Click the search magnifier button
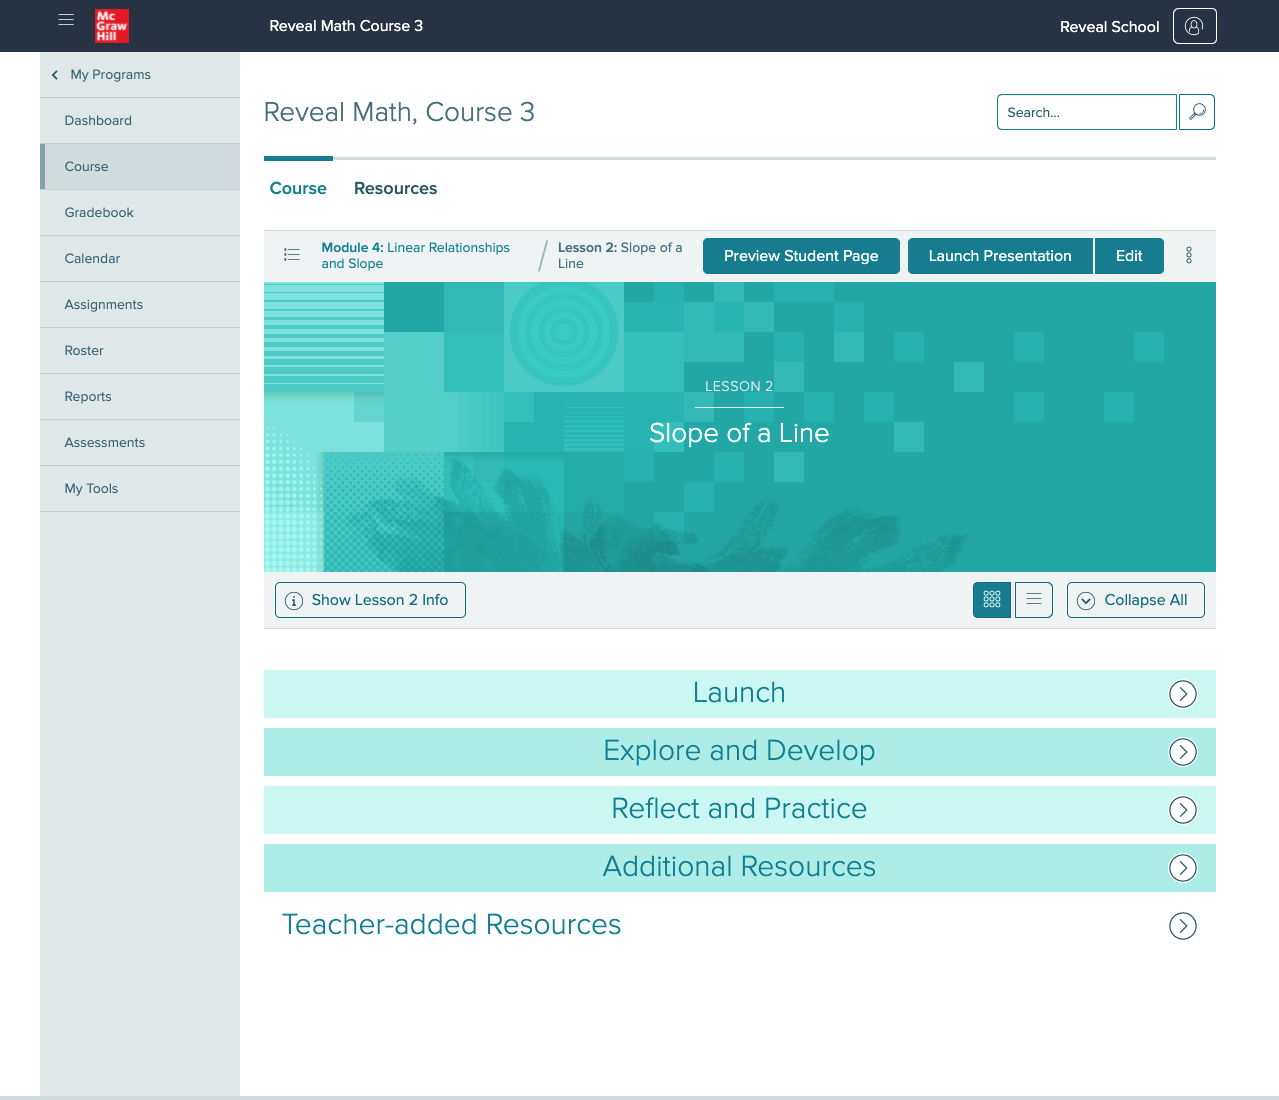The image size is (1279, 1100). 1197,112
